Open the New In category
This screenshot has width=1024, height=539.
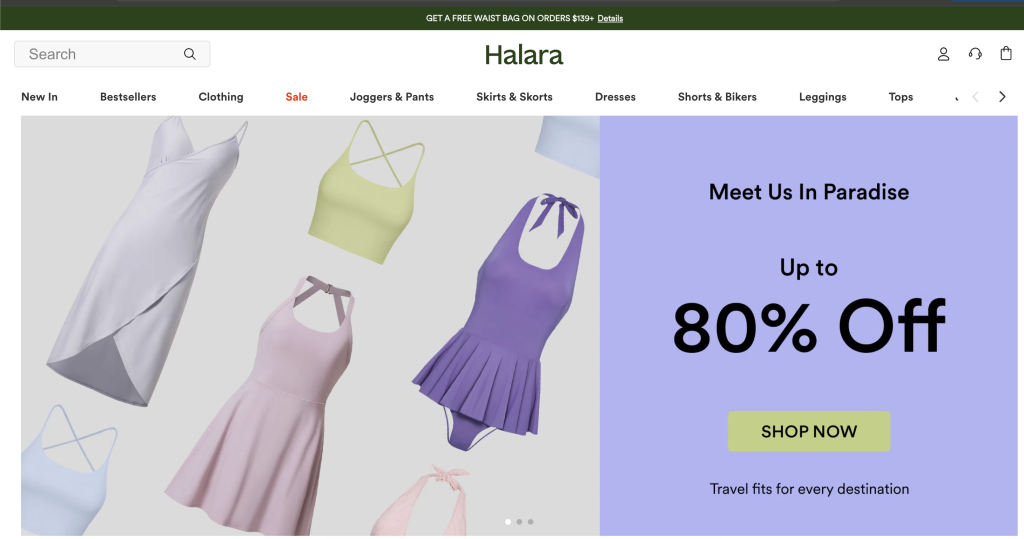pos(39,97)
